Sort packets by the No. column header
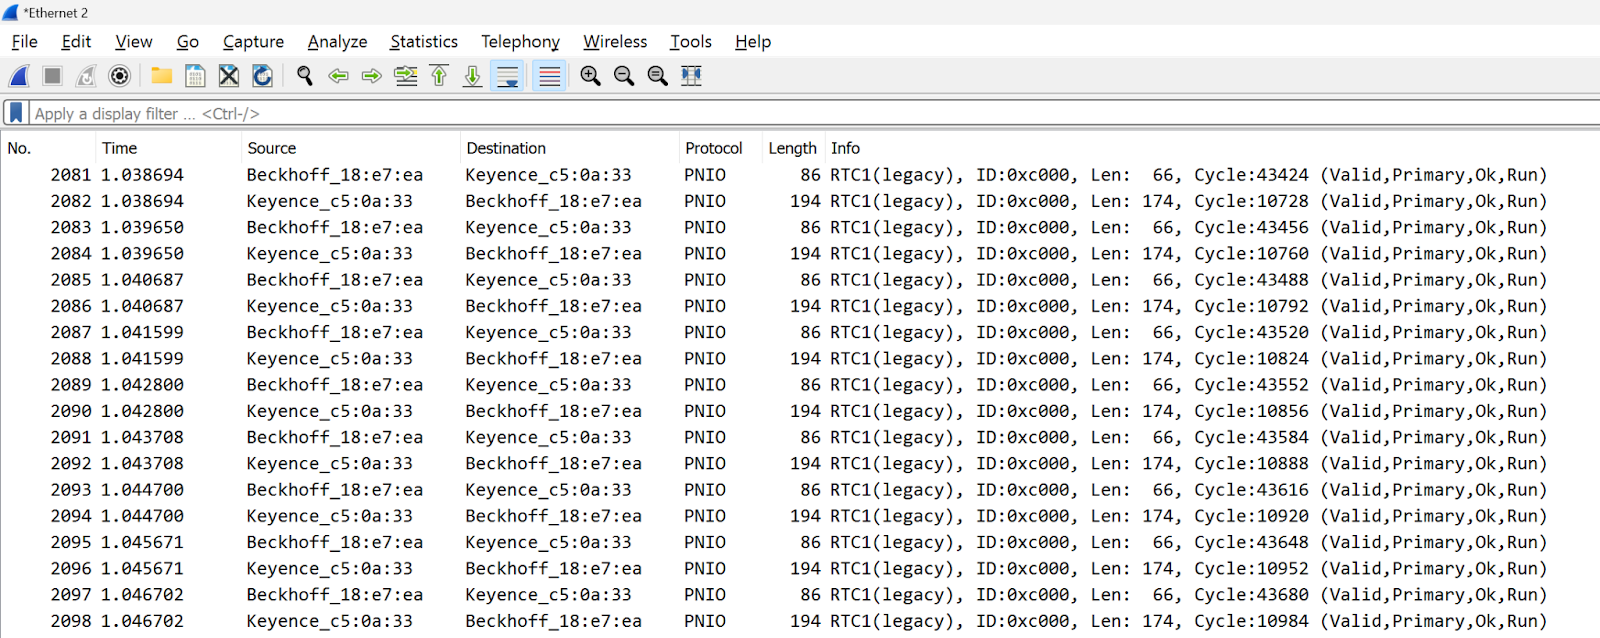This screenshot has width=1600, height=638. (48, 148)
